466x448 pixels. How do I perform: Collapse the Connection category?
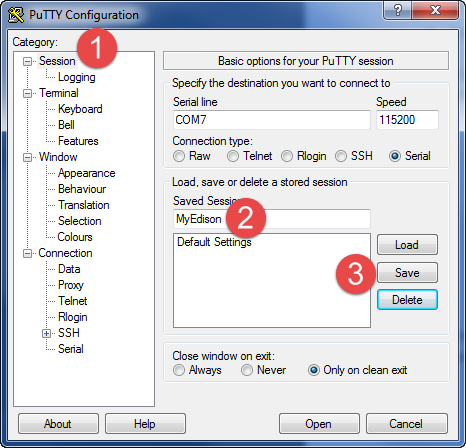pyautogui.click(x=27, y=253)
